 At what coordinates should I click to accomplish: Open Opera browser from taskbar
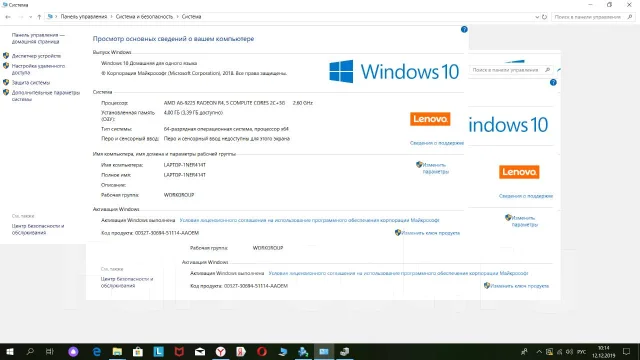click(262, 351)
